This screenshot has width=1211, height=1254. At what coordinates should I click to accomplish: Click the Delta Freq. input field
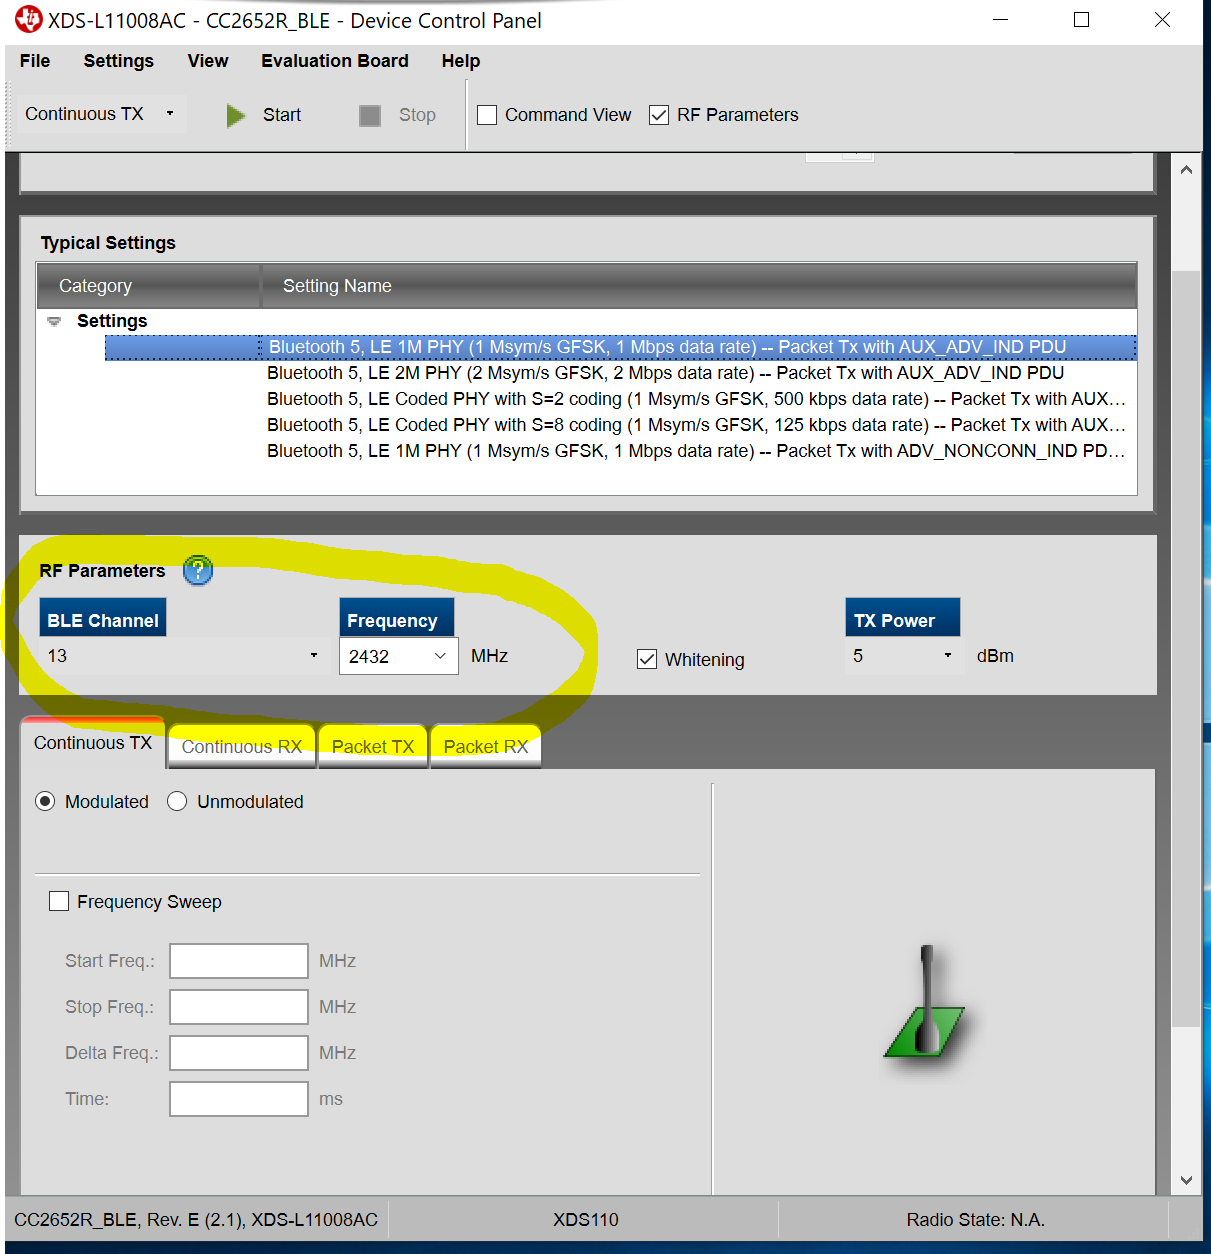pos(239,1053)
